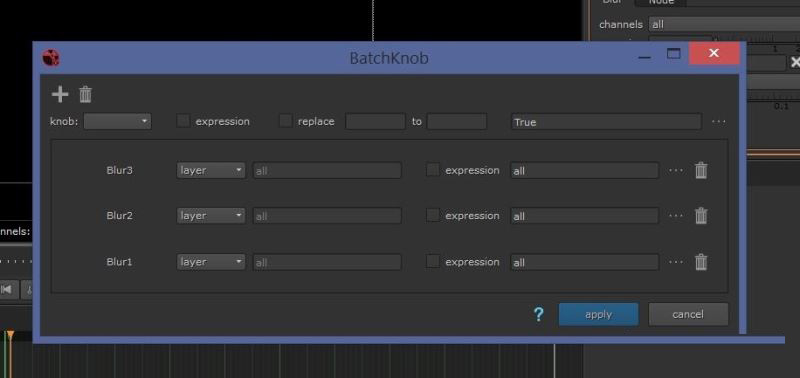Click the replace source text field
Screen dimensions: 800x378
pyautogui.click(x=376, y=121)
